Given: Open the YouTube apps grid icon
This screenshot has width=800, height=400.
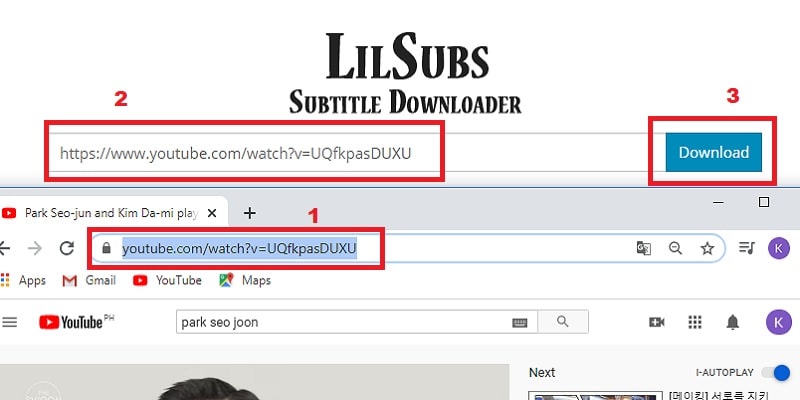Looking at the screenshot, I should tap(695, 322).
